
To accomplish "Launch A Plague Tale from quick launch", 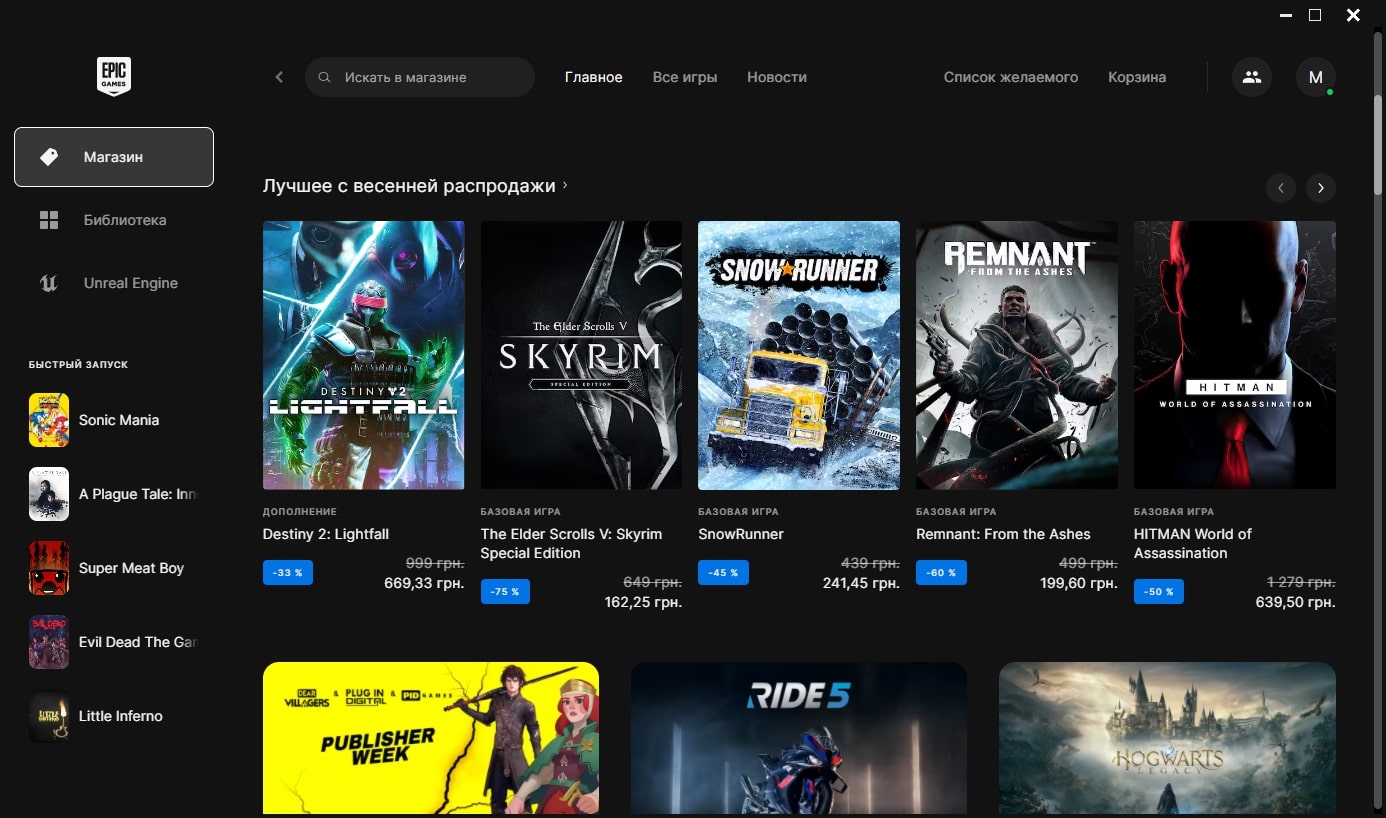I will (114, 494).
